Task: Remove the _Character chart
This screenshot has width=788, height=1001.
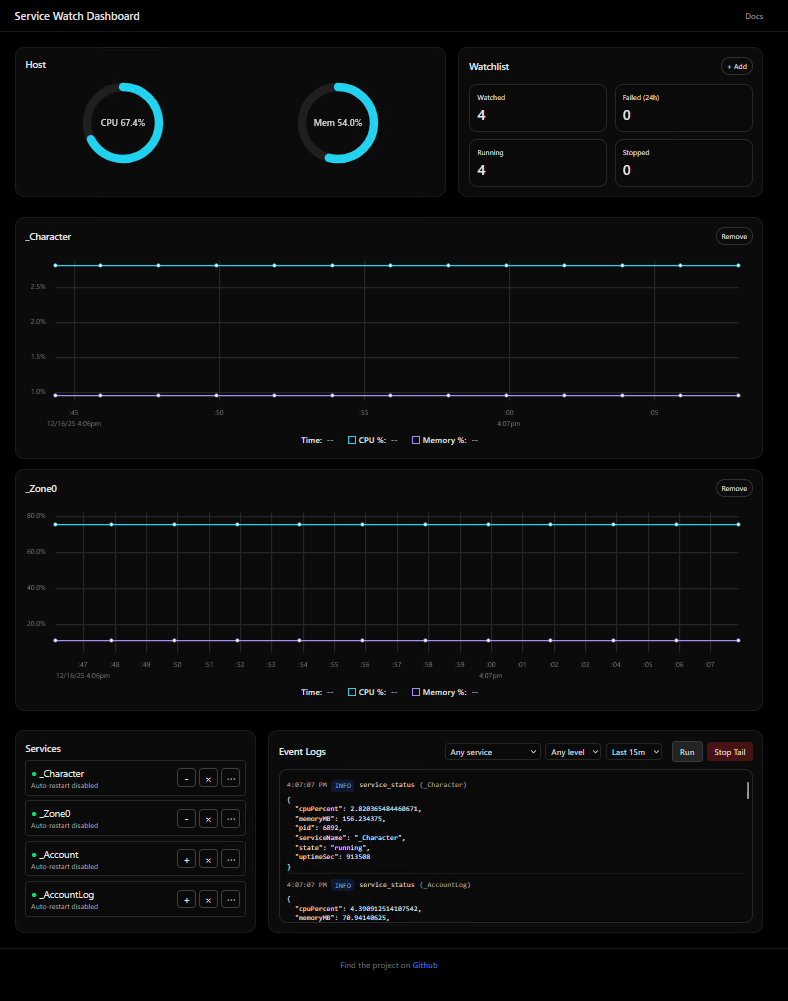Action: [x=734, y=236]
